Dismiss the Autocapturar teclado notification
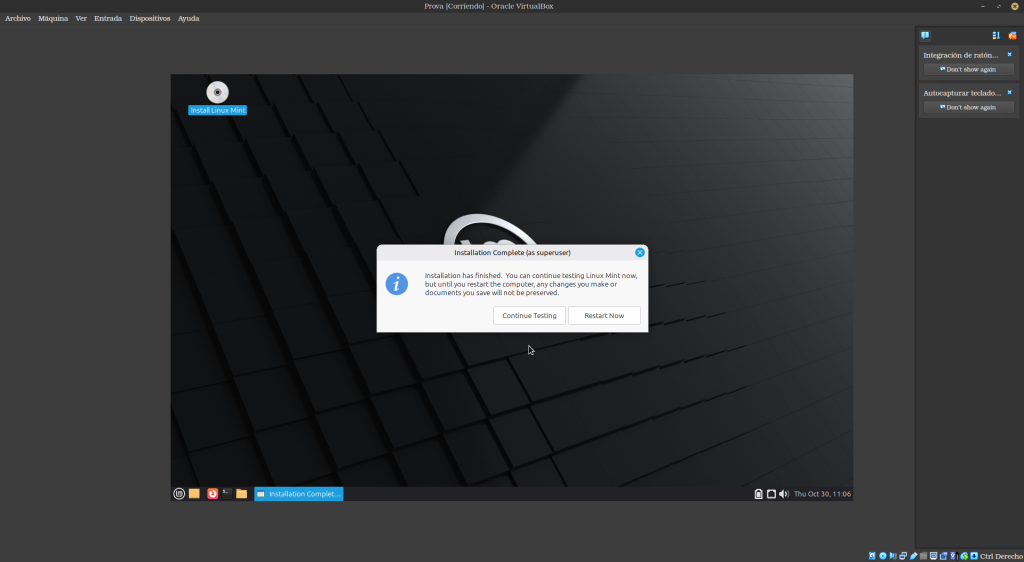The width and height of the screenshot is (1024, 562). (1009, 92)
